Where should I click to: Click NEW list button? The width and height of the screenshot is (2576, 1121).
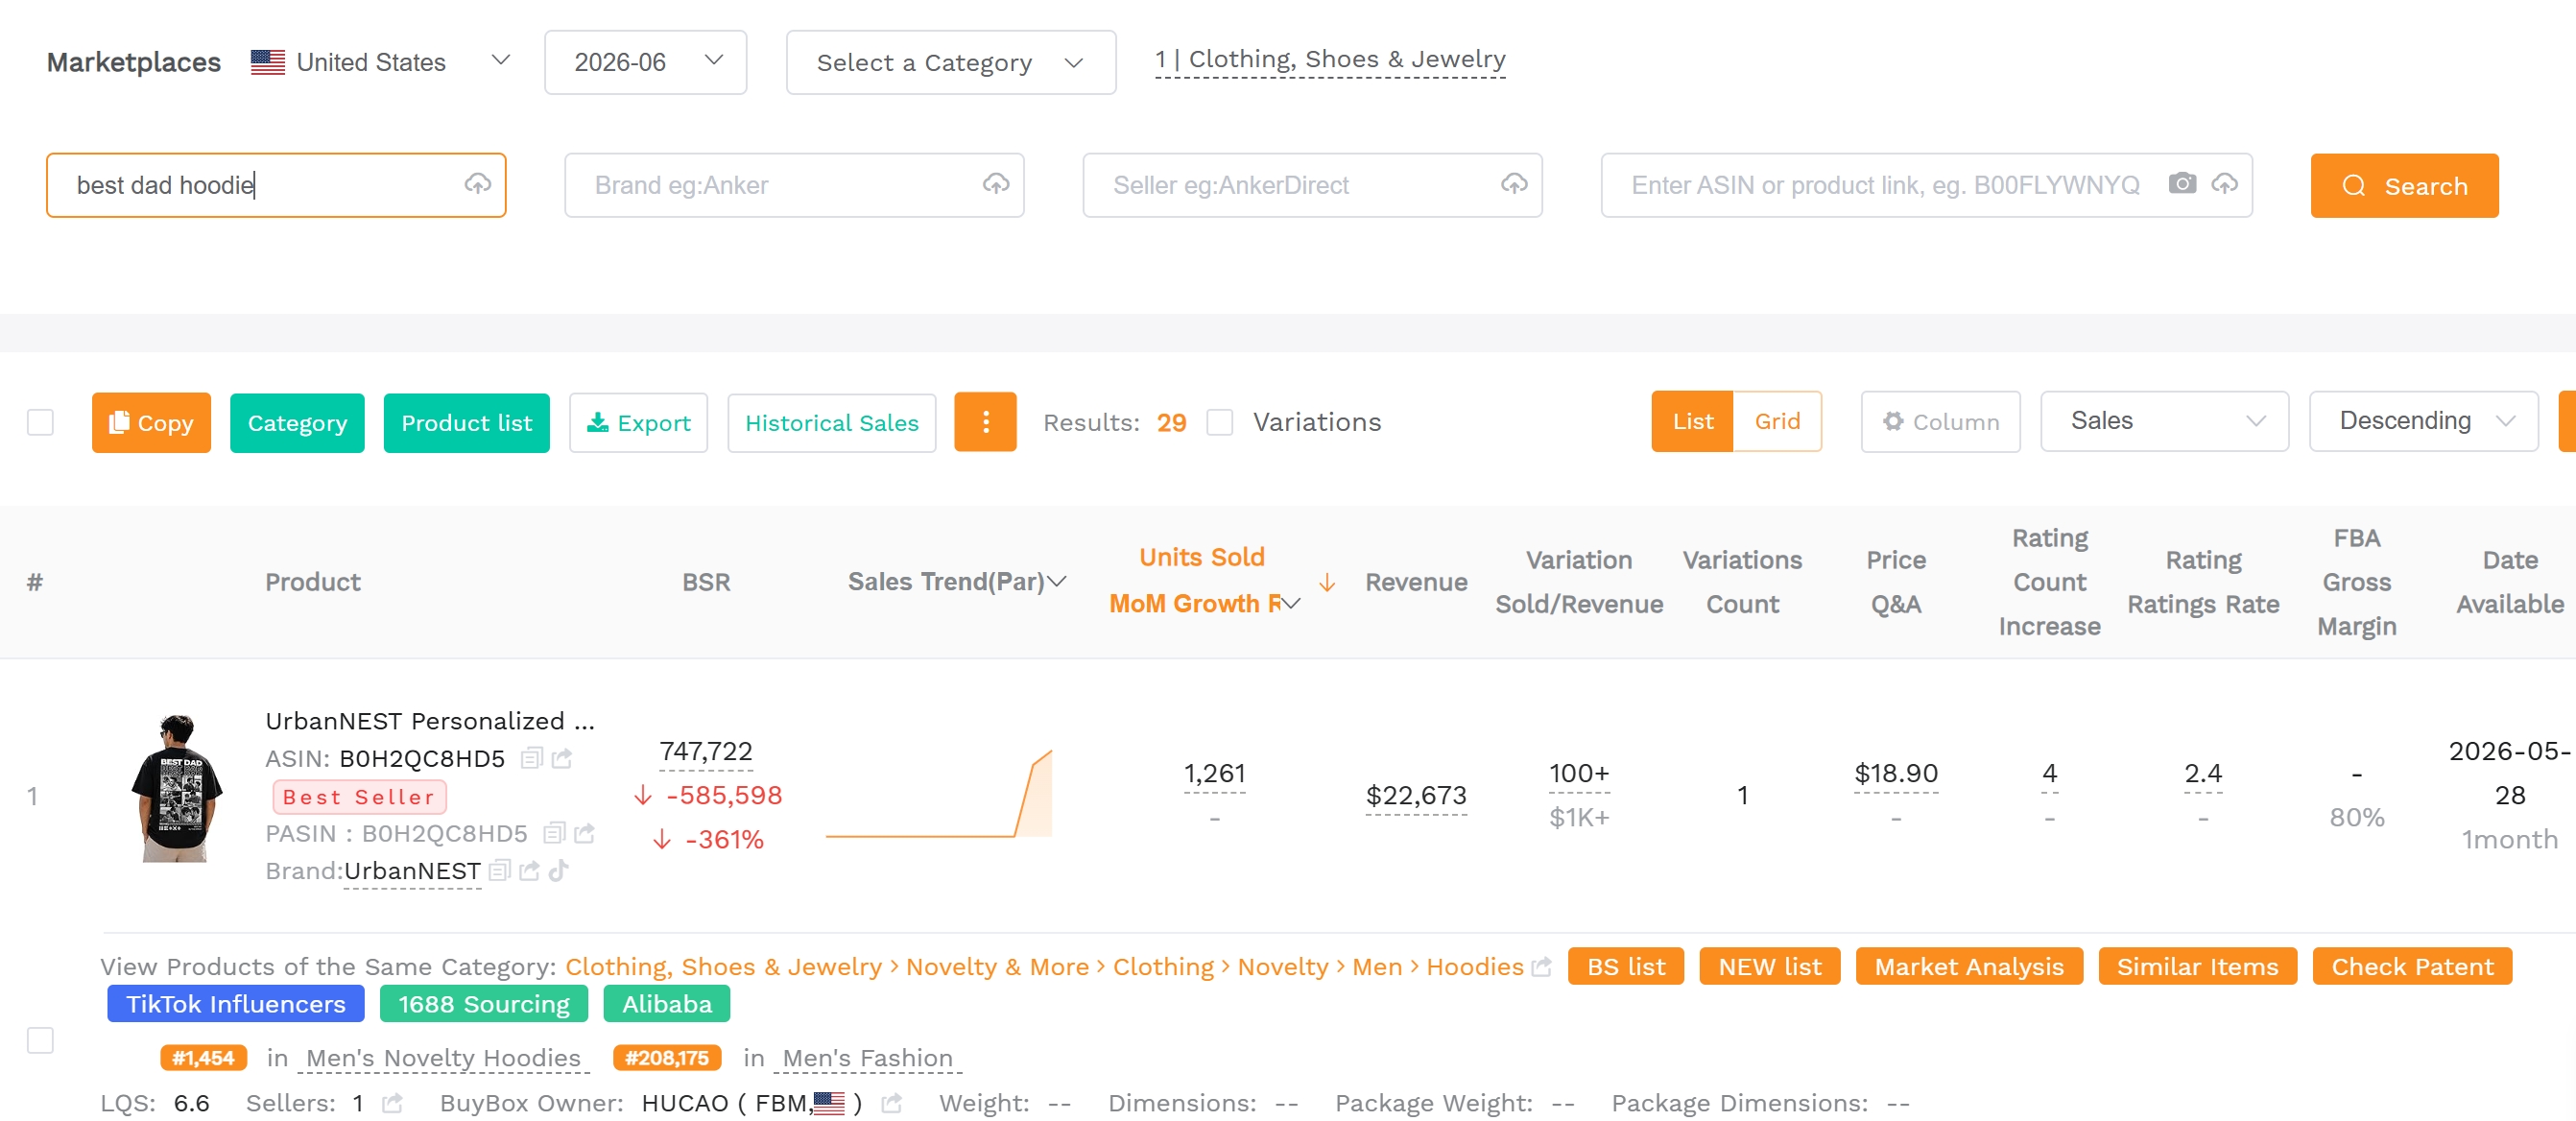coord(1769,966)
